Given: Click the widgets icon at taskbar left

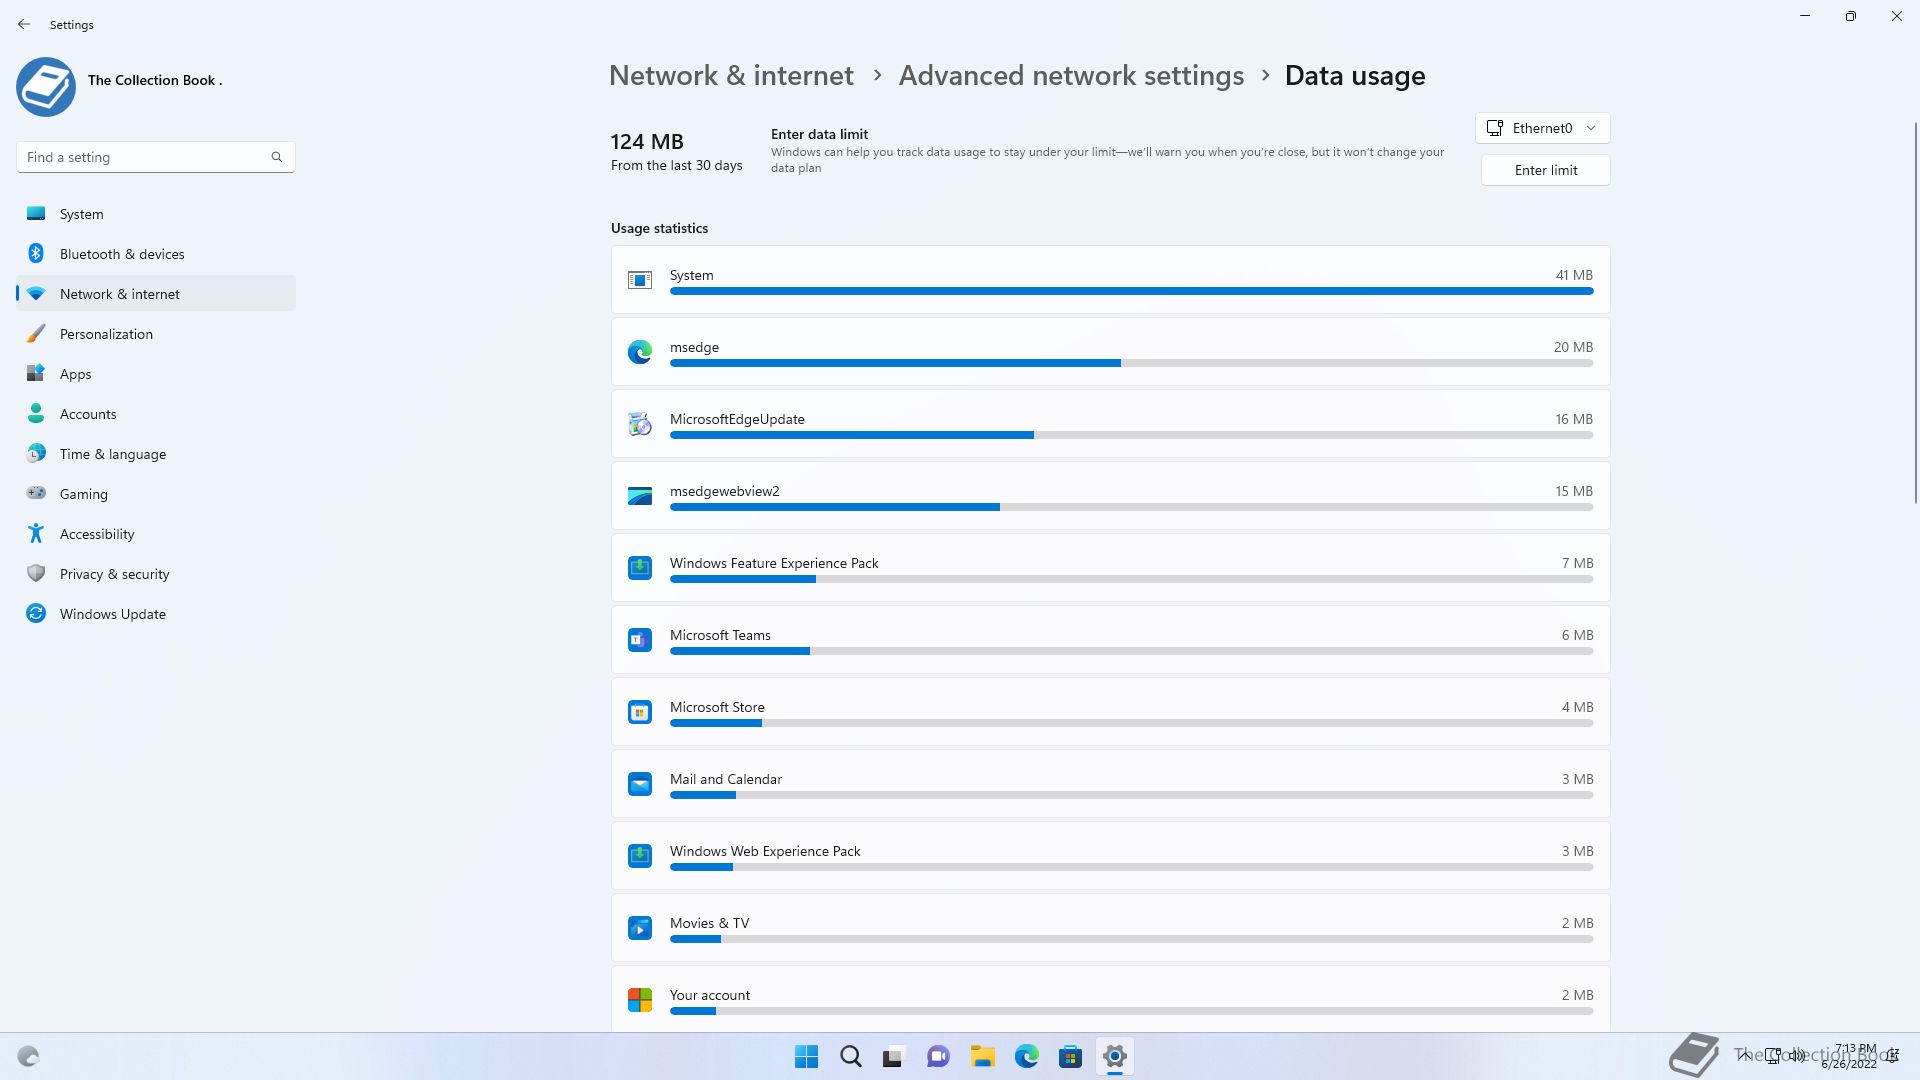Looking at the screenshot, I should [x=28, y=1056].
